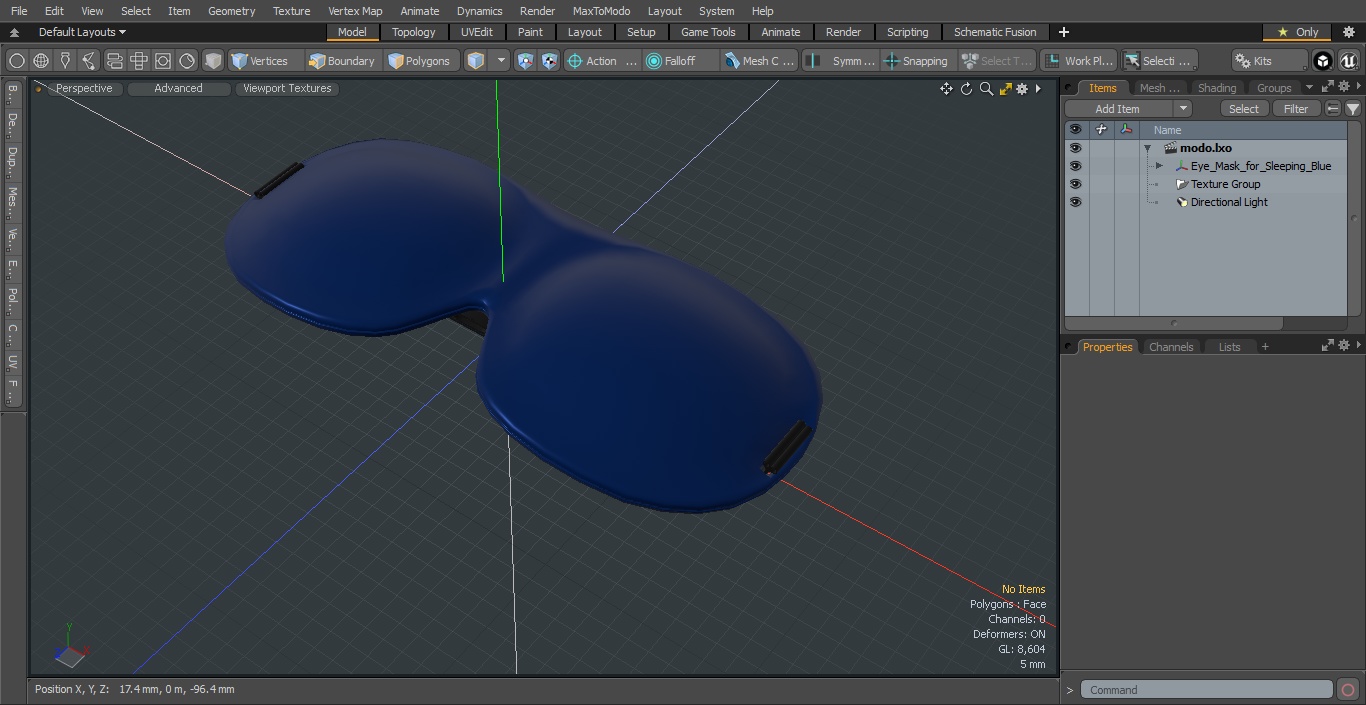The height and width of the screenshot is (705, 1366).
Task: Select the circle selection mode icon
Action: 17,61
